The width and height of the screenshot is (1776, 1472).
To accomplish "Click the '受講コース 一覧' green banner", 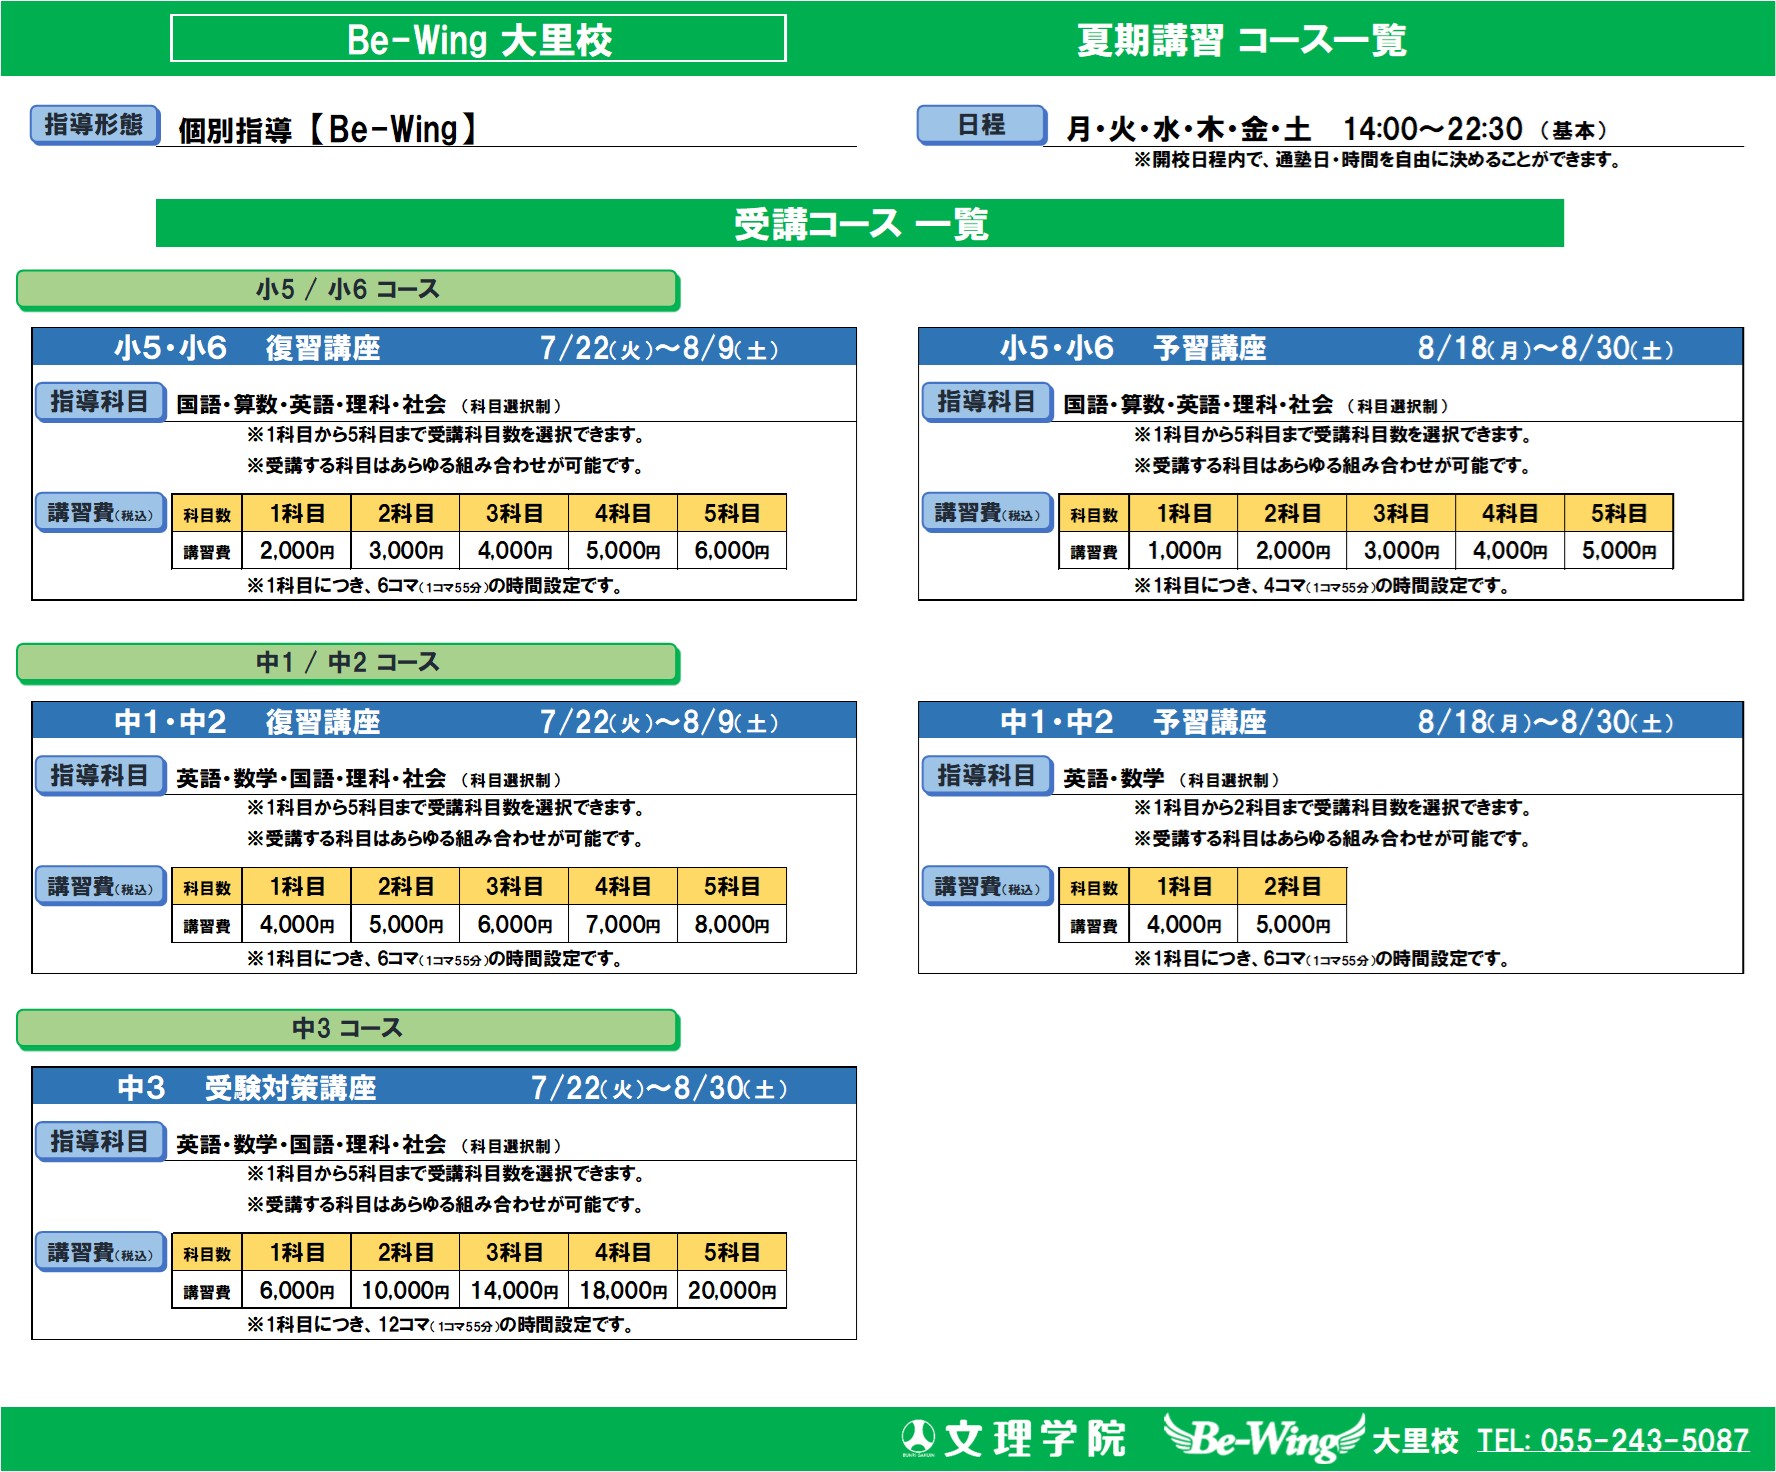I will (860, 223).
